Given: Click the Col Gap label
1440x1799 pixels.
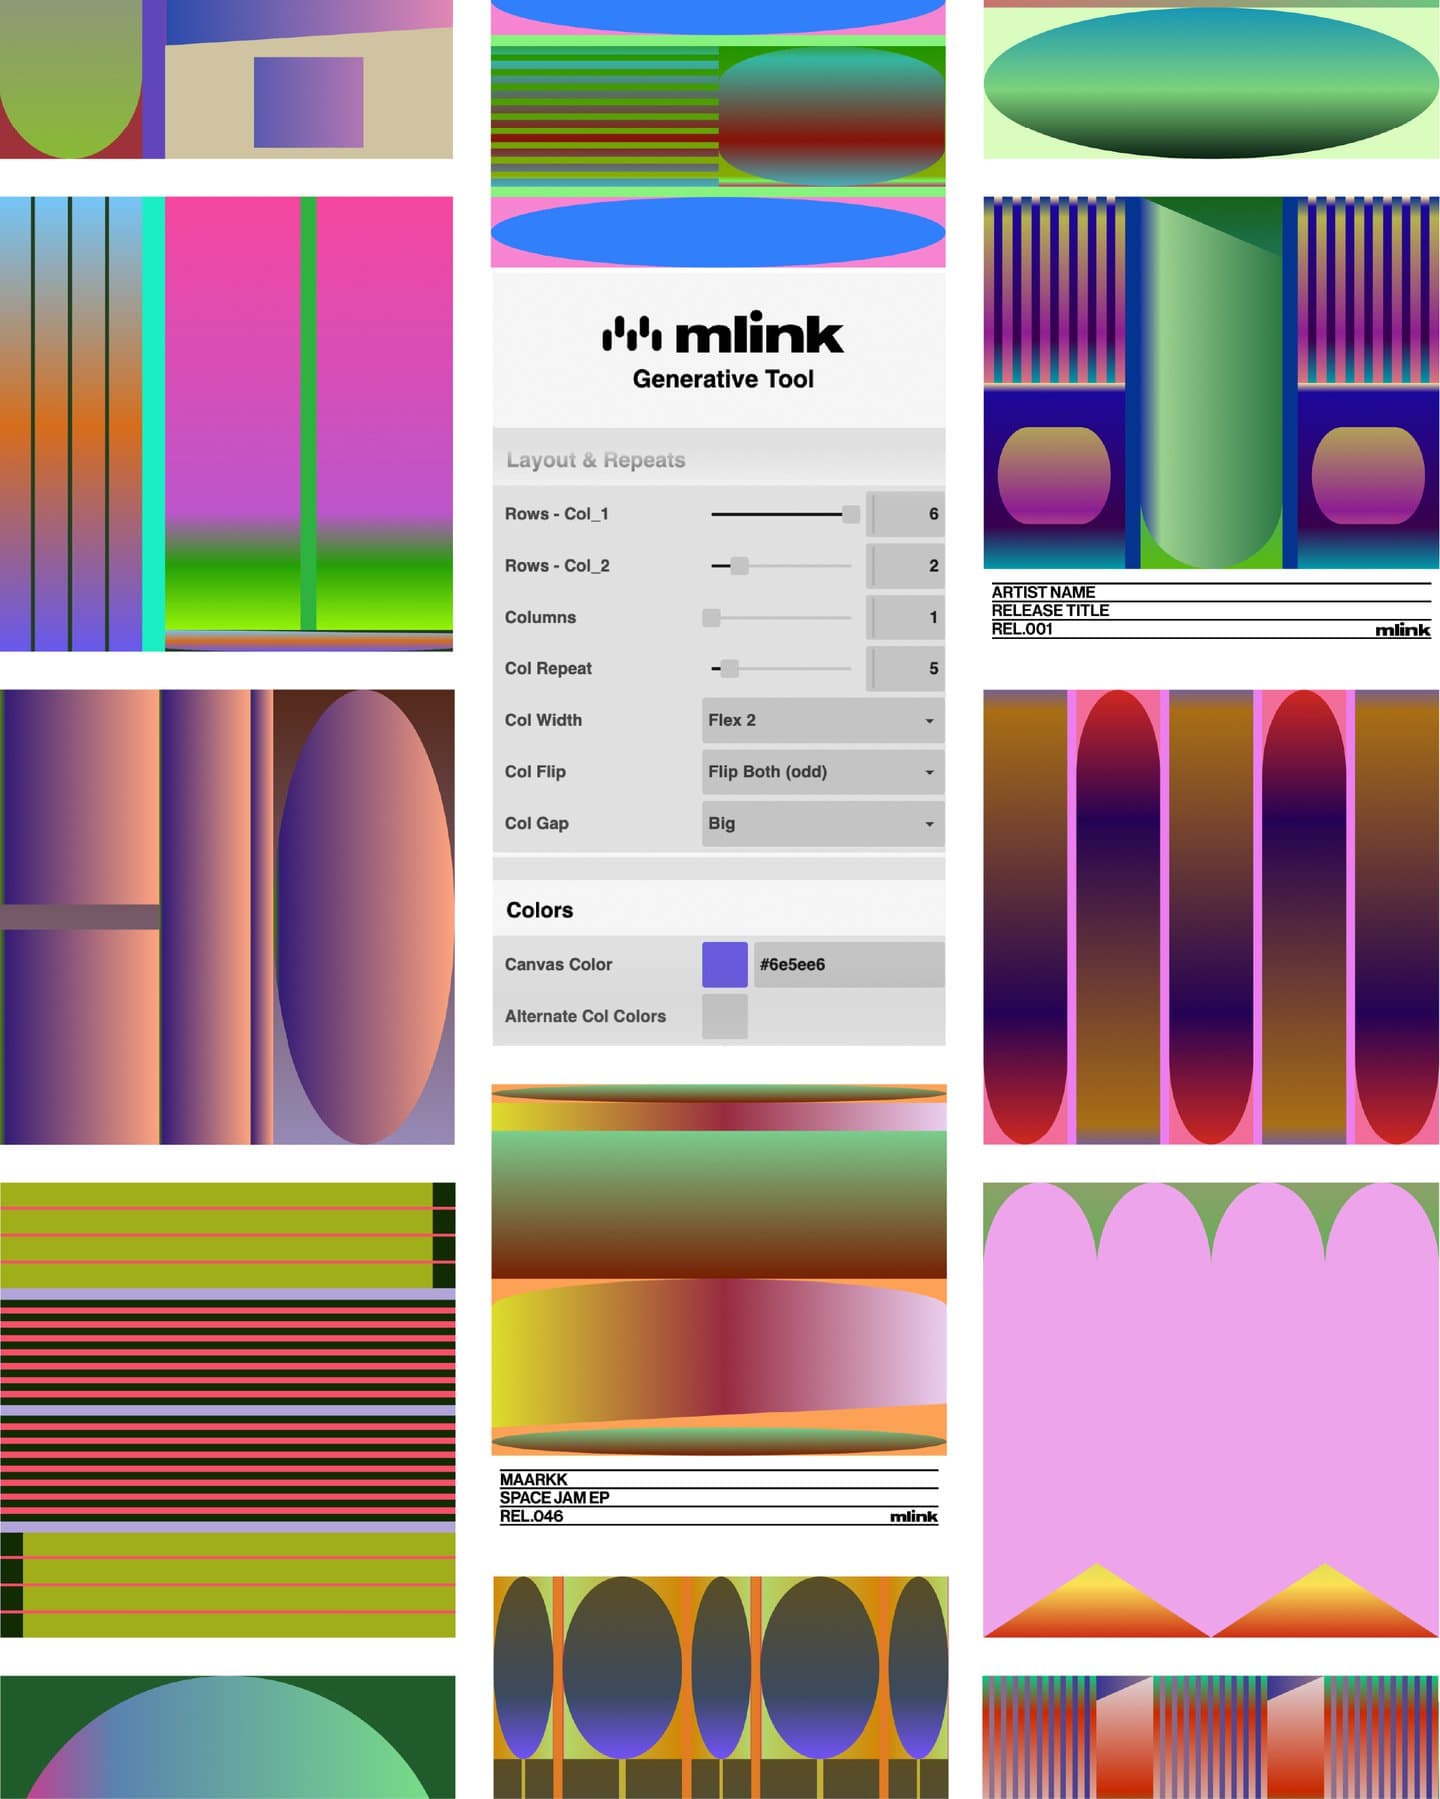Looking at the screenshot, I should coord(536,824).
